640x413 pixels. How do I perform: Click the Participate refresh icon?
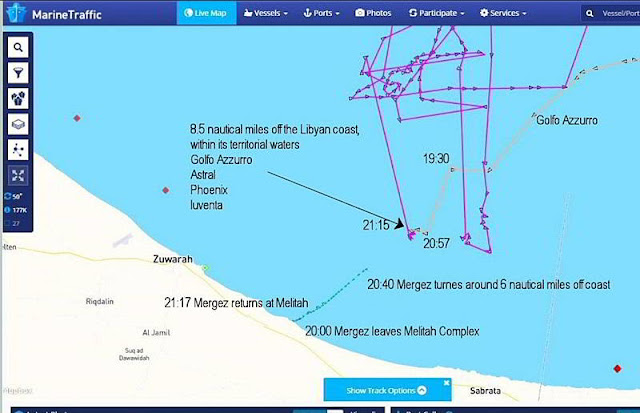[x=413, y=13]
